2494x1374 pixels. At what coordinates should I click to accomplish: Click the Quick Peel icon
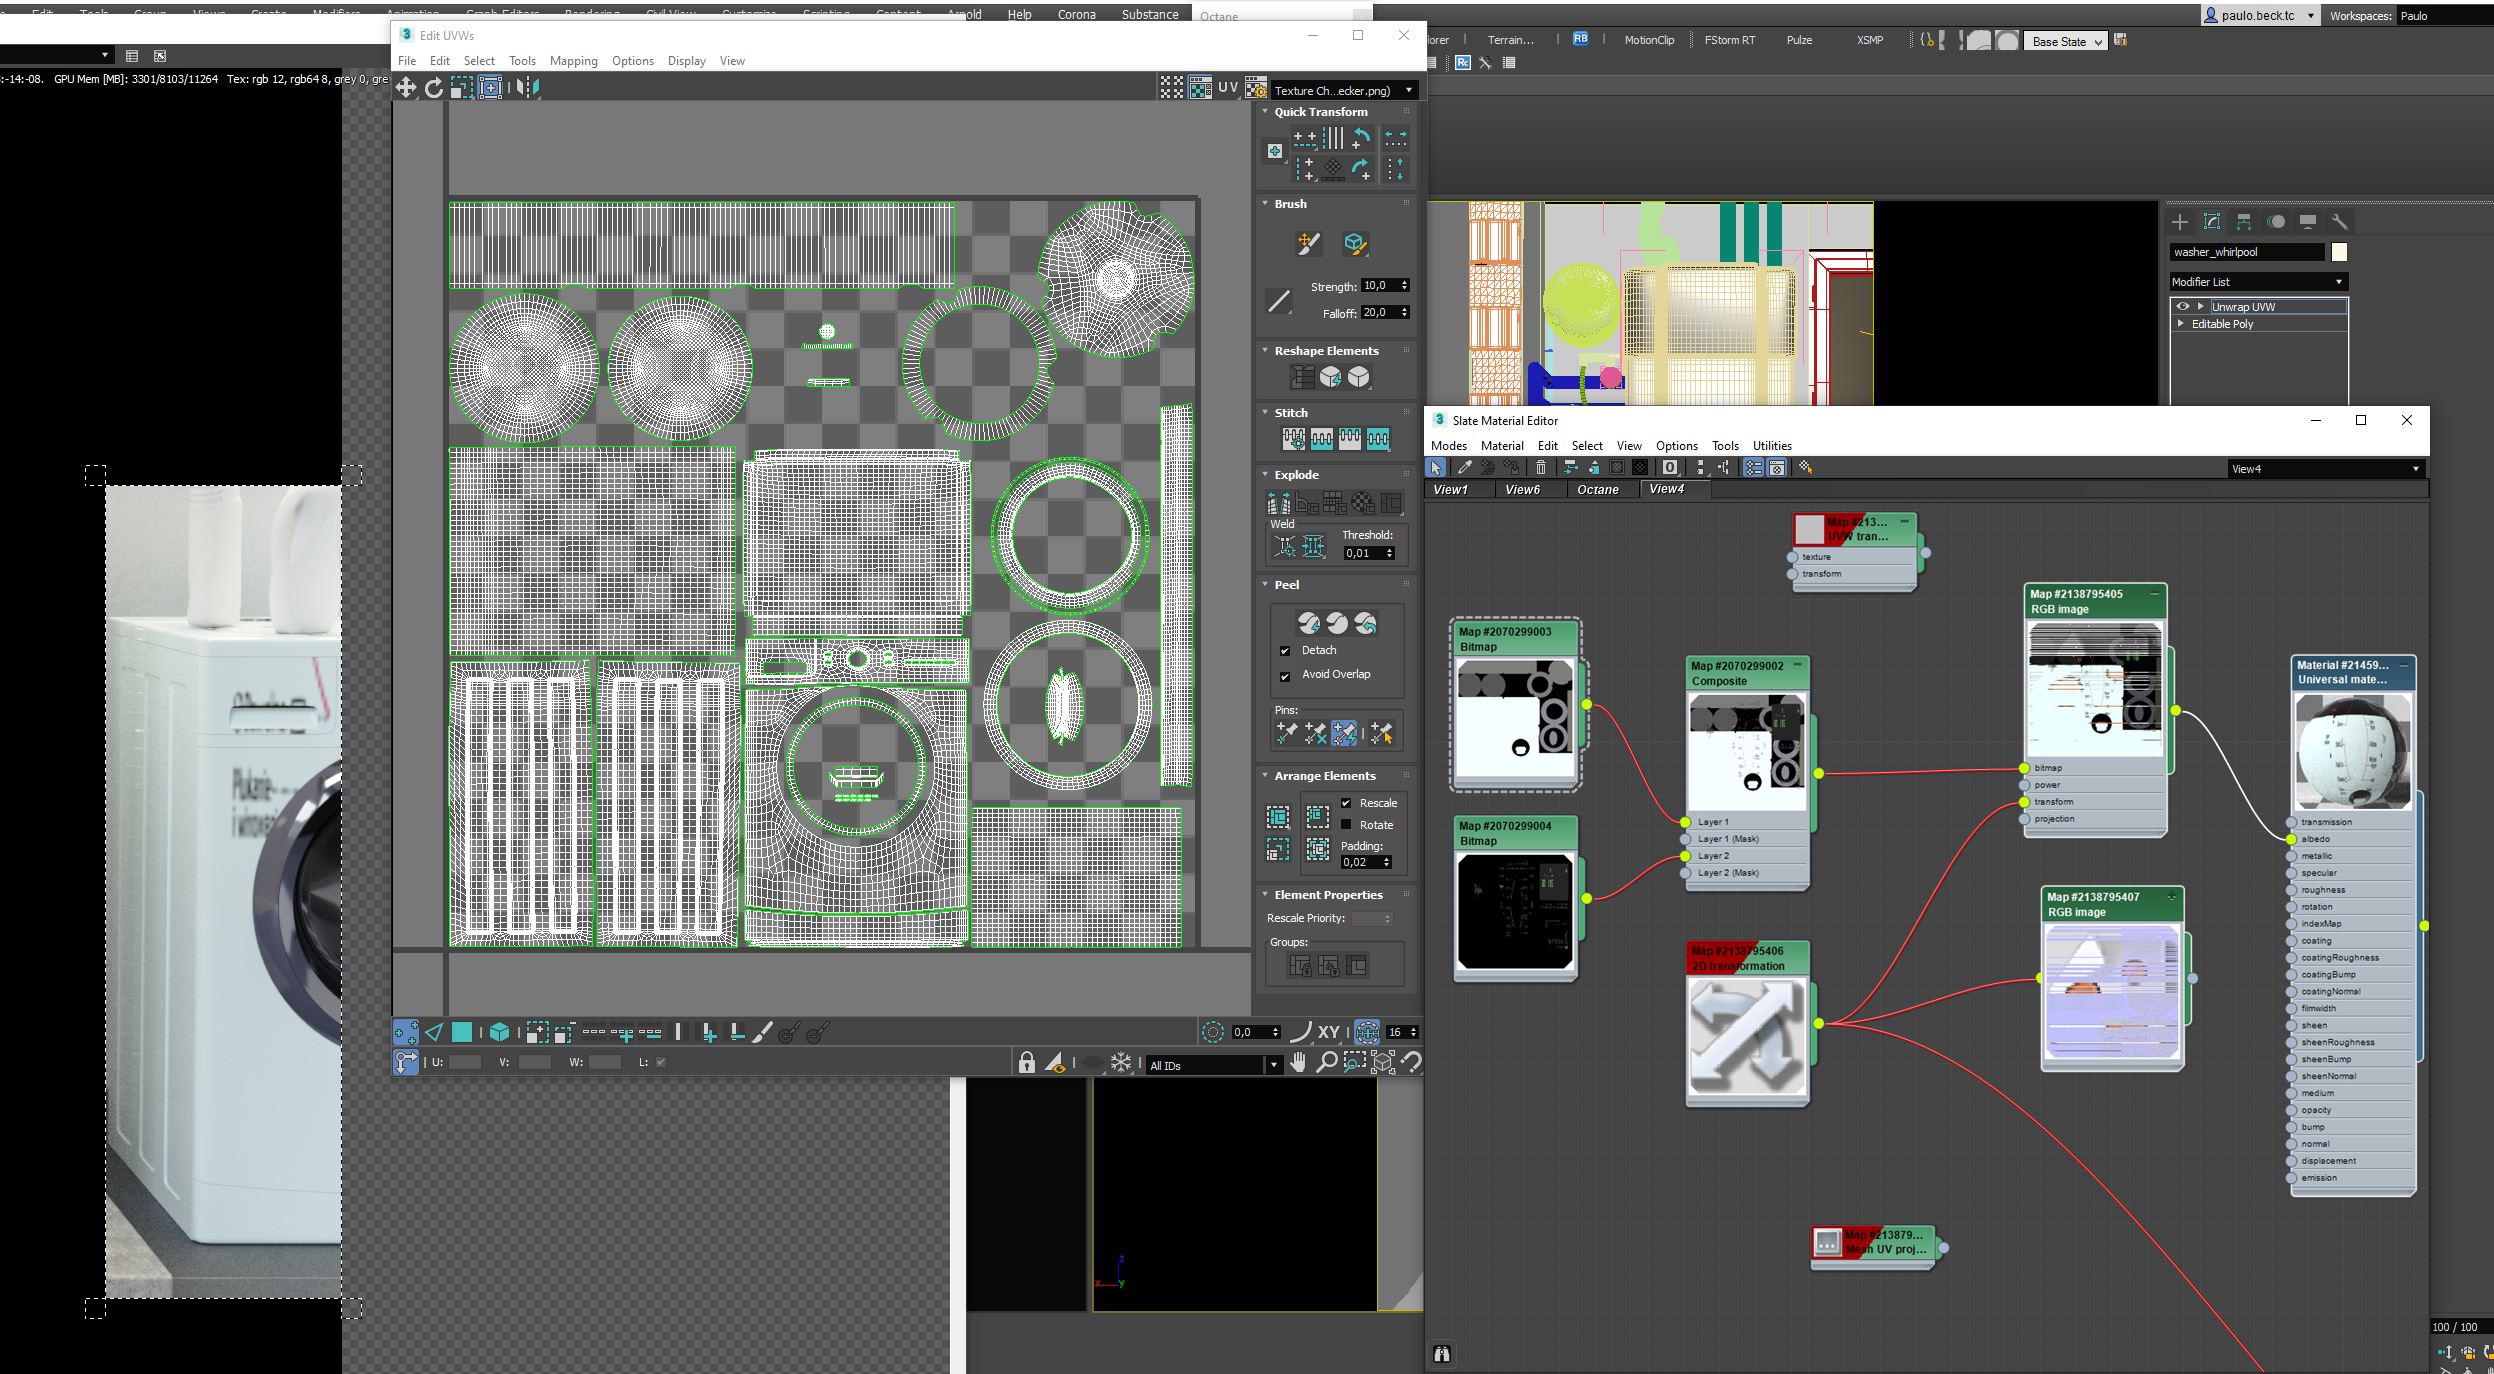point(1308,623)
